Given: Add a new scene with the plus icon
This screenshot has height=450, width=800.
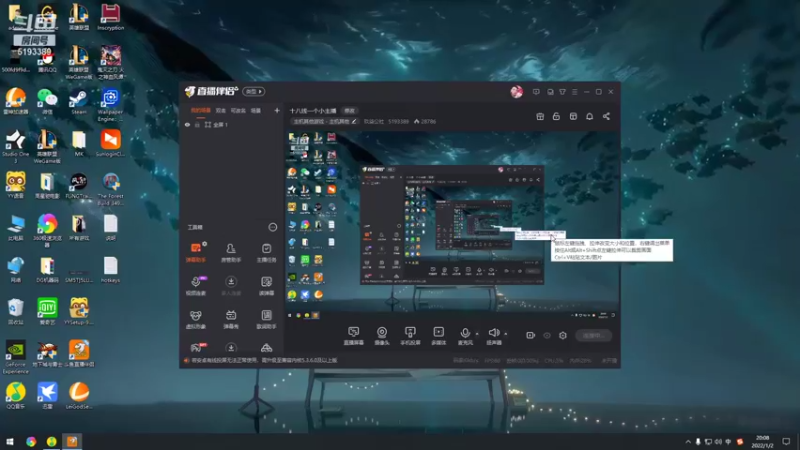Looking at the screenshot, I should [277, 110].
